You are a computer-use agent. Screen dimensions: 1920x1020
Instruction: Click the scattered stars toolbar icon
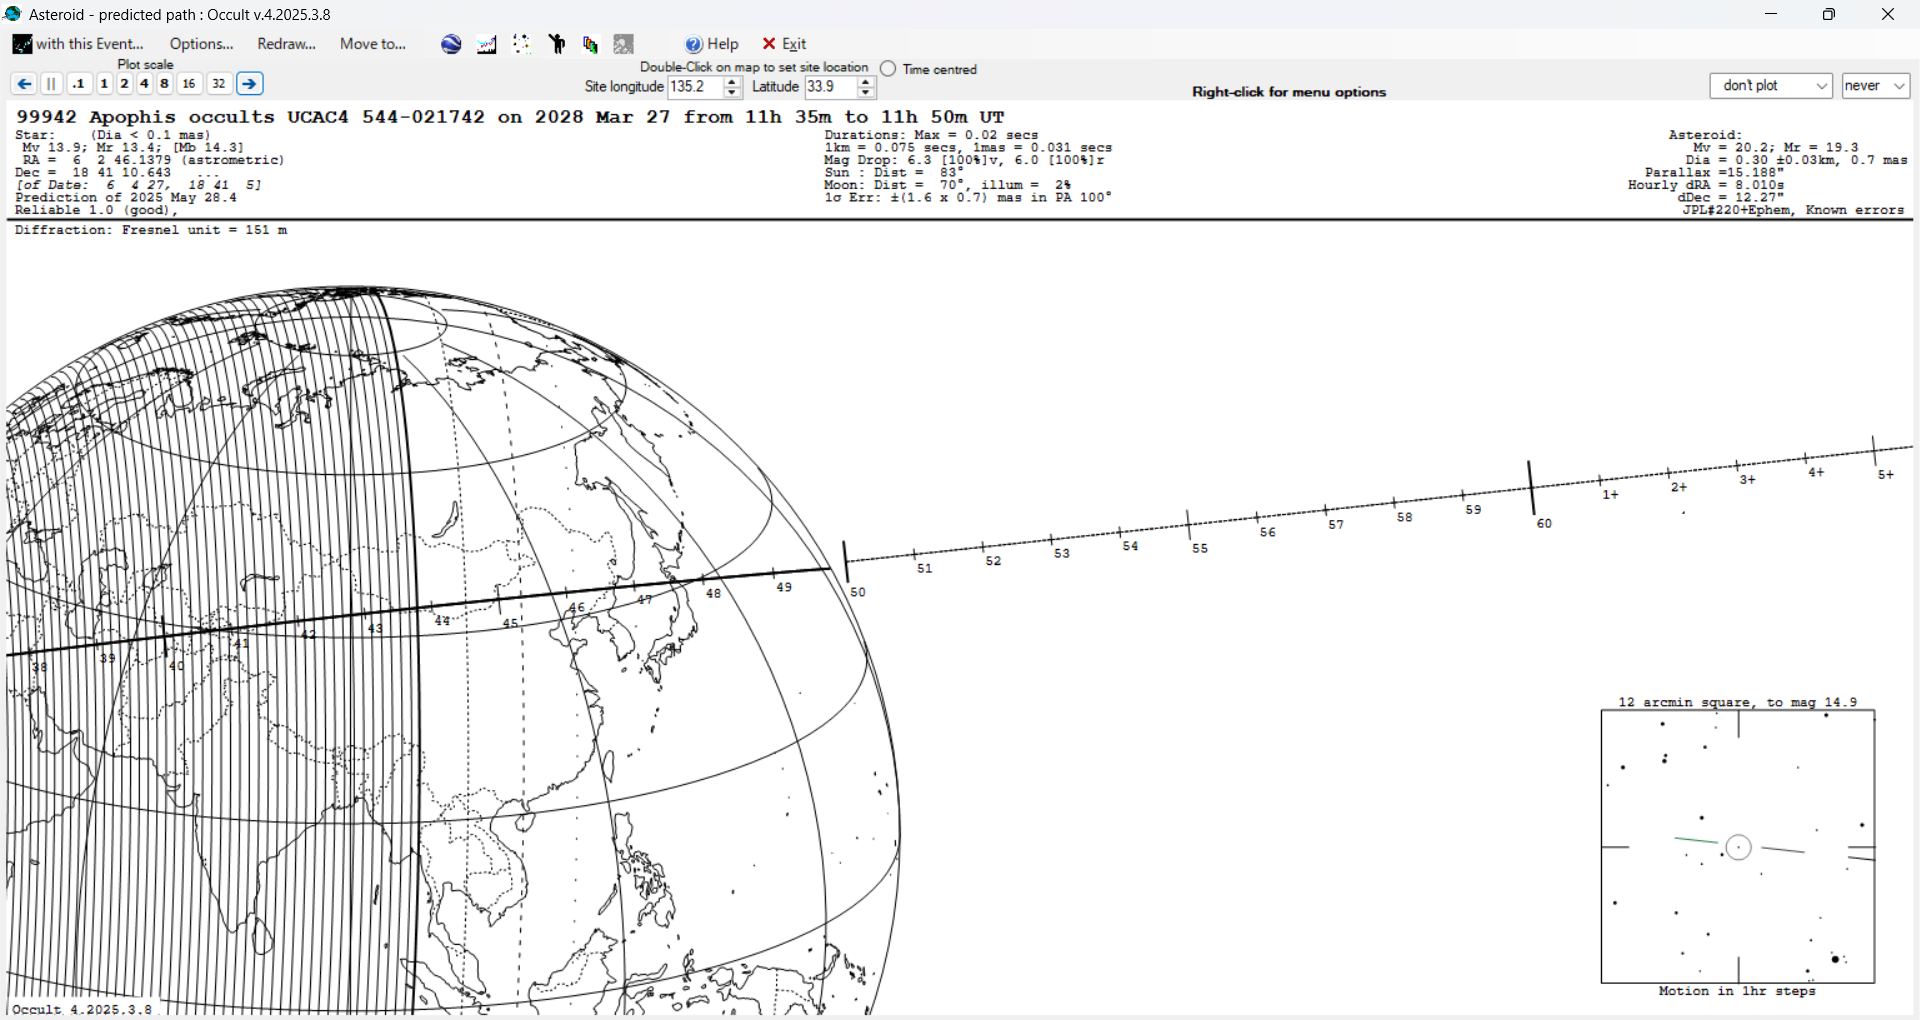coord(522,44)
